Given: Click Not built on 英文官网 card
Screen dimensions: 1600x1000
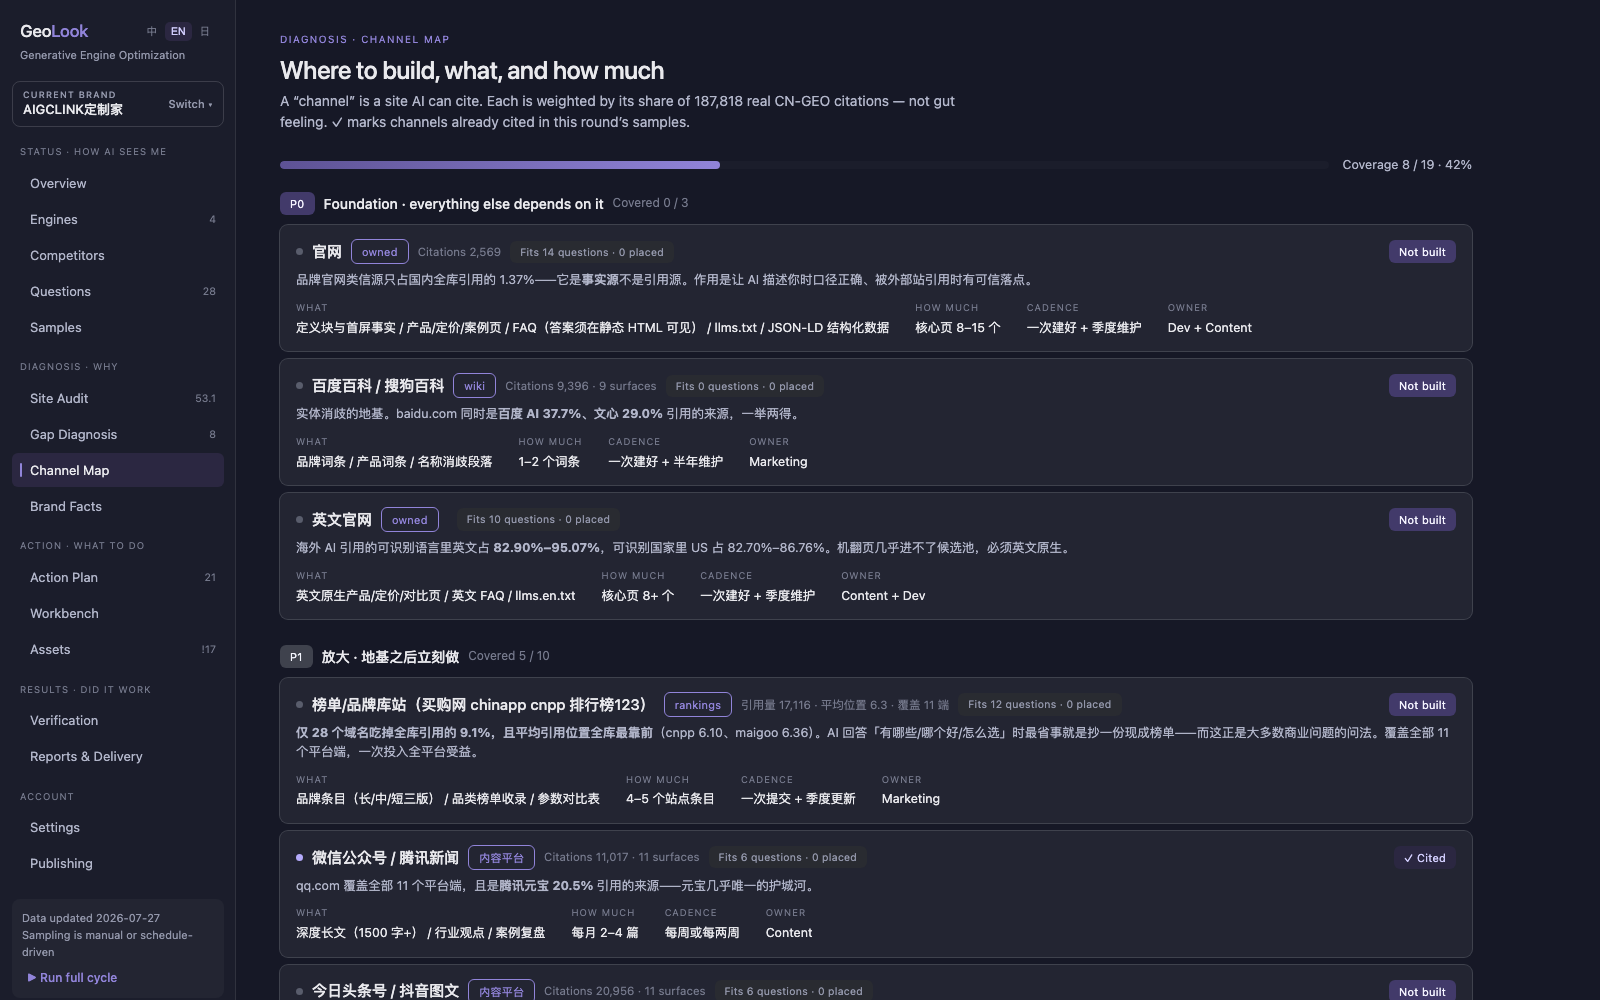Looking at the screenshot, I should [1422, 520].
